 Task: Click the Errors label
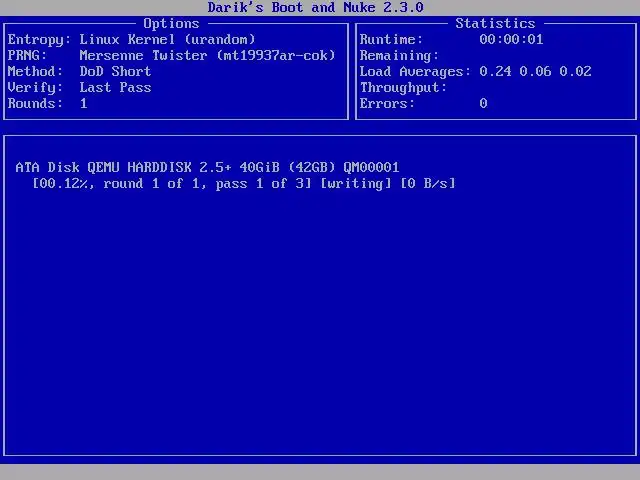(387, 103)
